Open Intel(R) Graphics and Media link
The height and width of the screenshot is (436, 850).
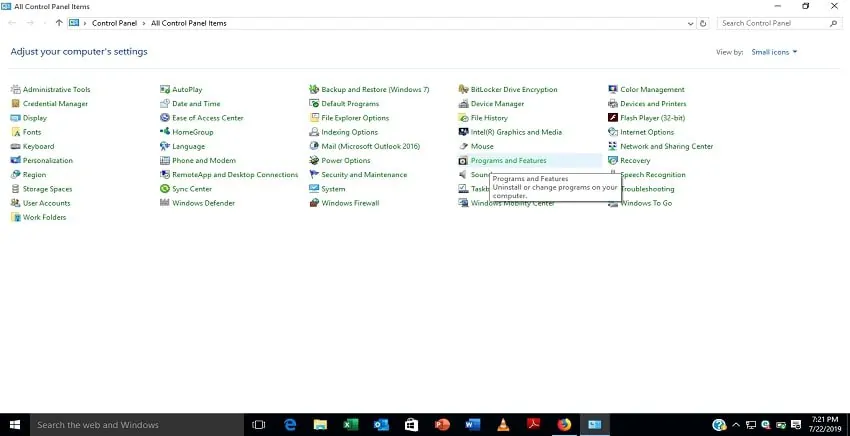point(517,132)
